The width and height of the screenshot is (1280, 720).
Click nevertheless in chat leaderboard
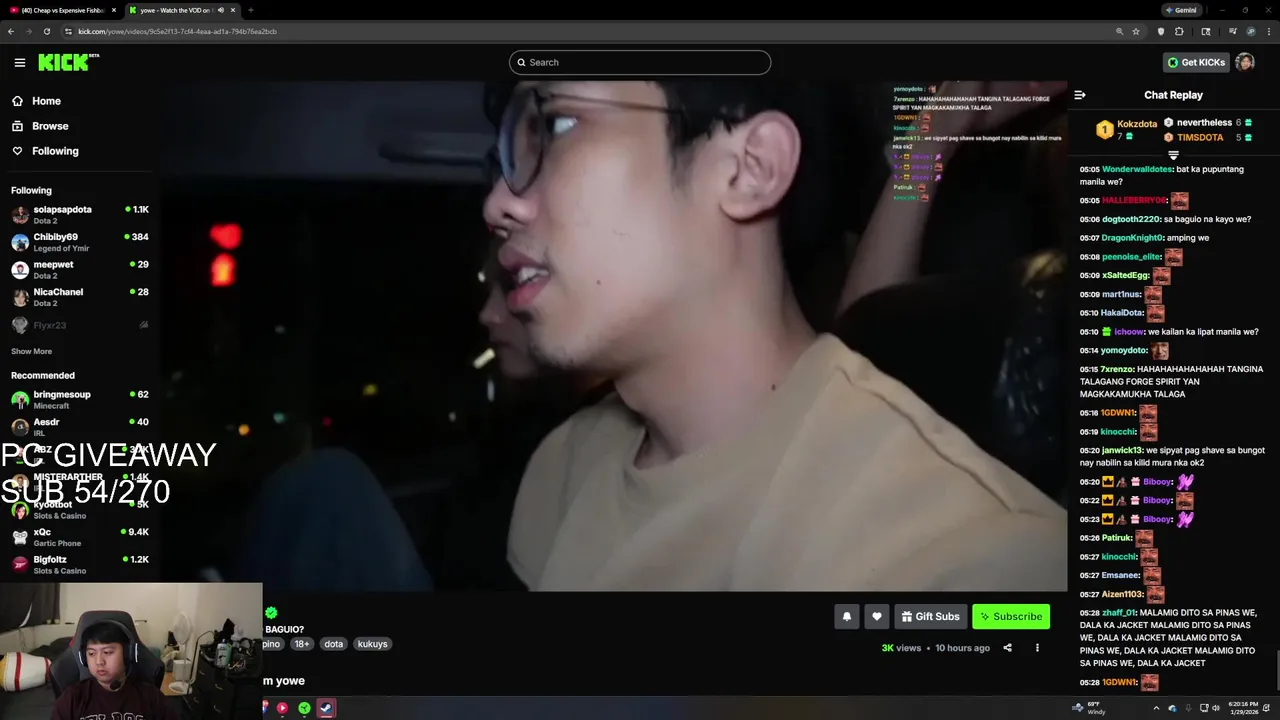(1204, 123)
